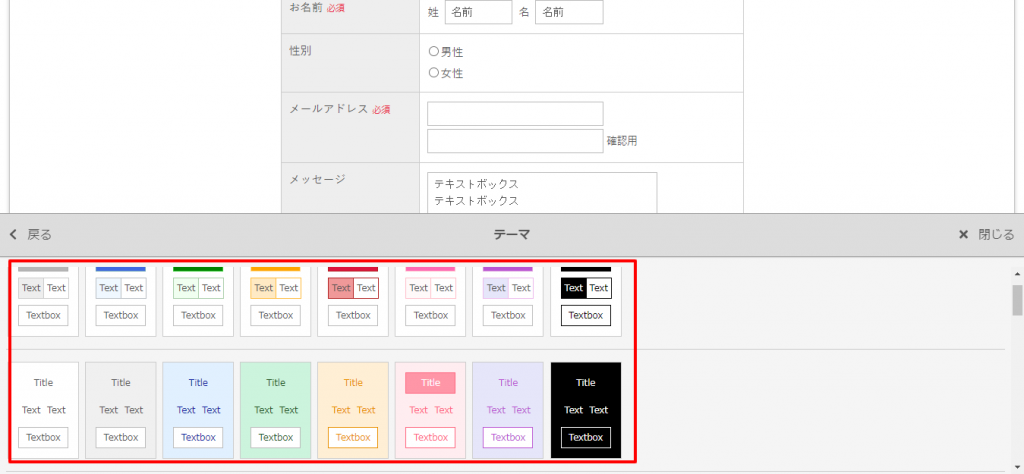Image resolution: width=1024 pixels, height=474 pixels.
Task: Select the 女性 radio button
Action: pos(434,73)
